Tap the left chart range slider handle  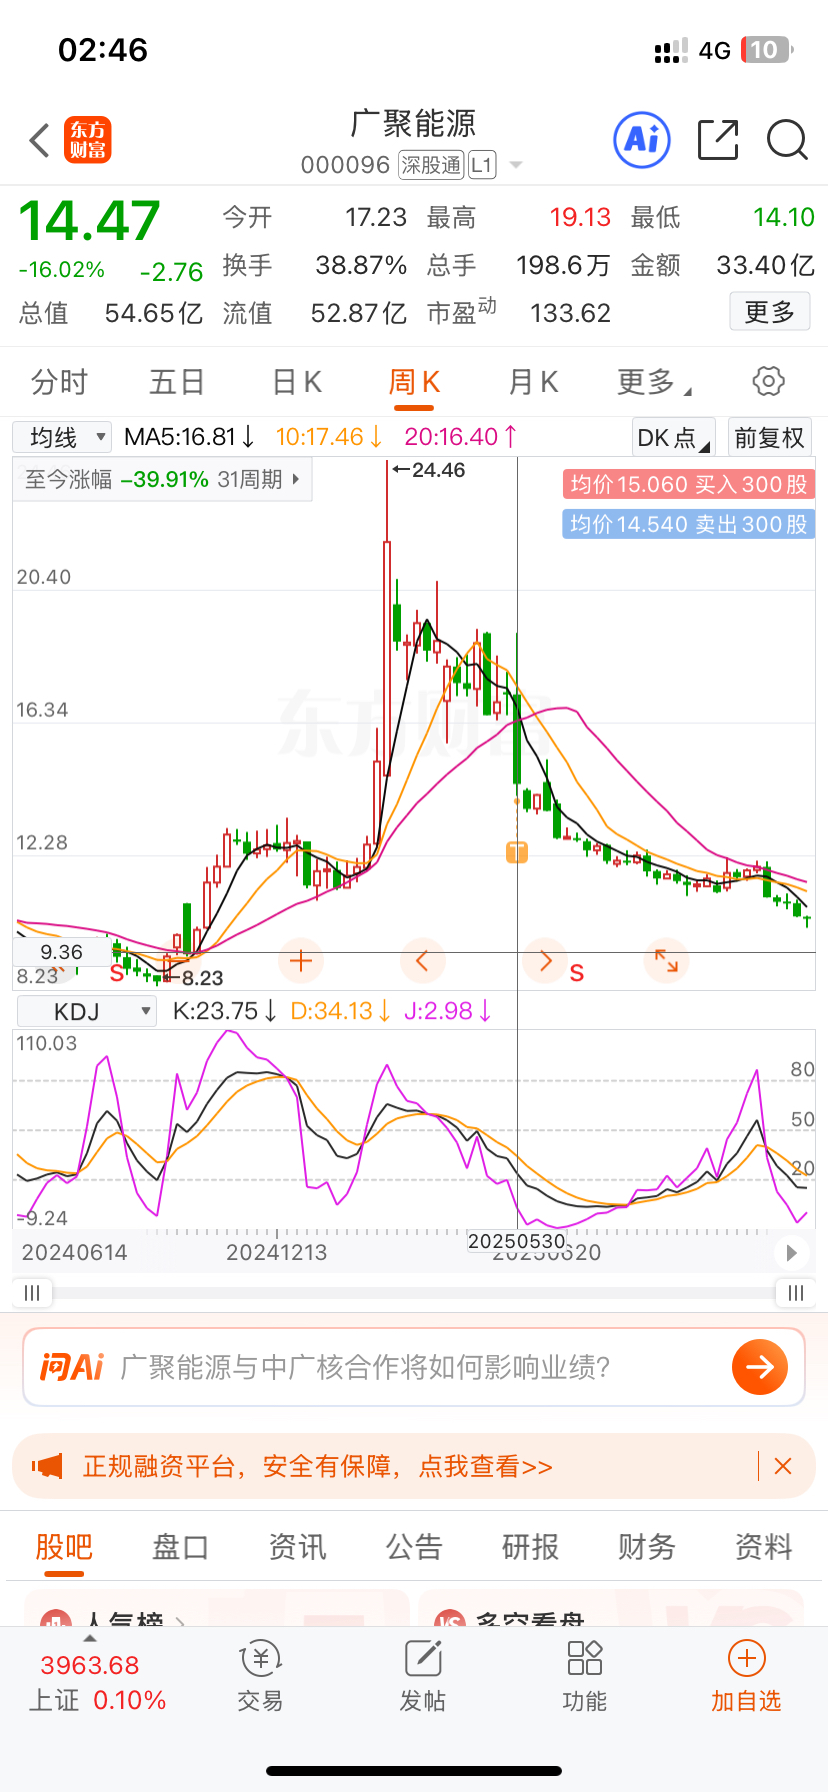32,1293
